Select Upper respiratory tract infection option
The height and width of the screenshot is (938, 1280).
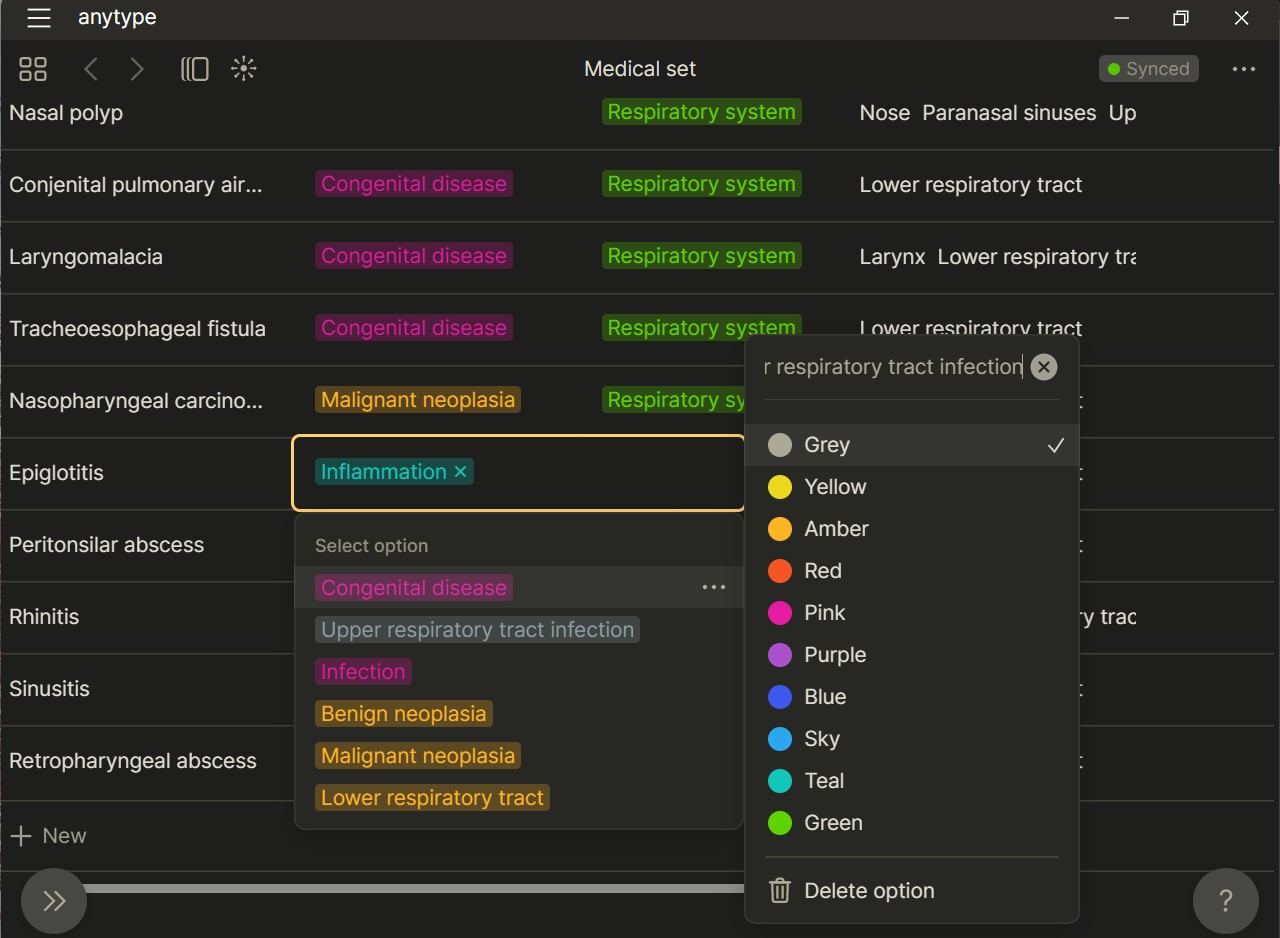(x=477, y=630)
